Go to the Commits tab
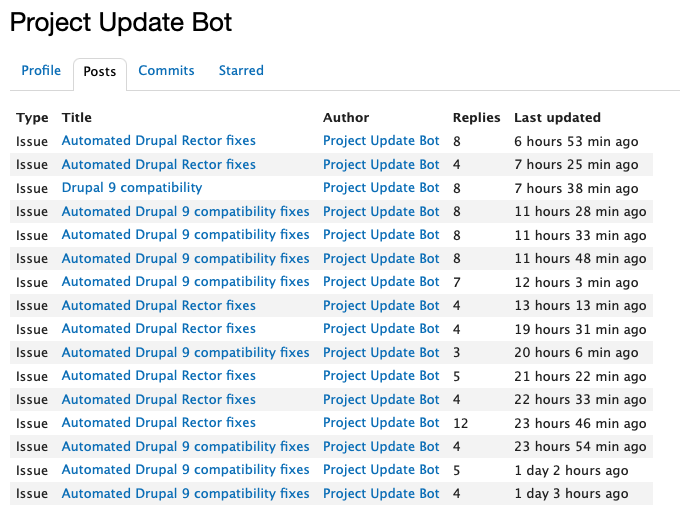Viewport: 680px width, 510px height. click(166, 71)
